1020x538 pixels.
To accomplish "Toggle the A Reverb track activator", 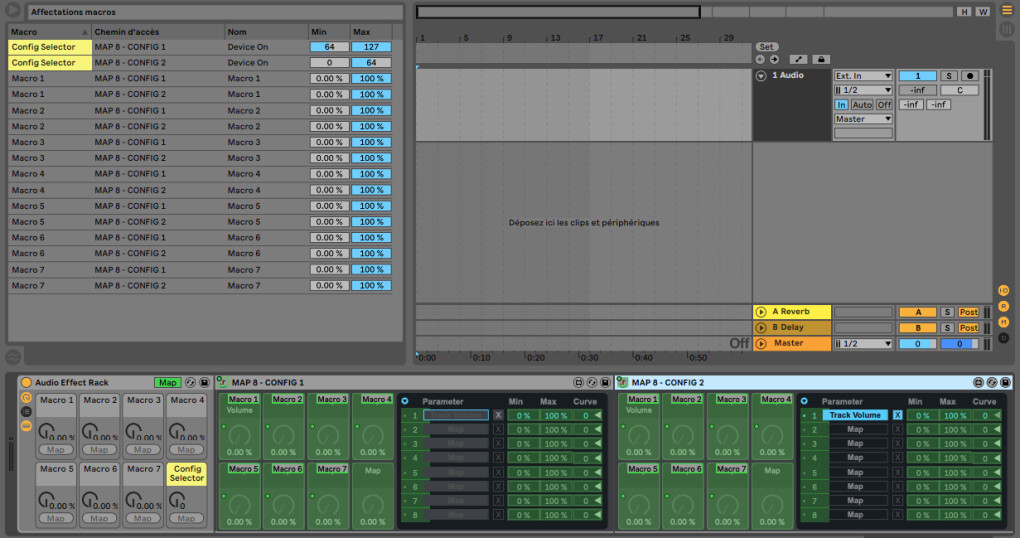I will point(918,312).
